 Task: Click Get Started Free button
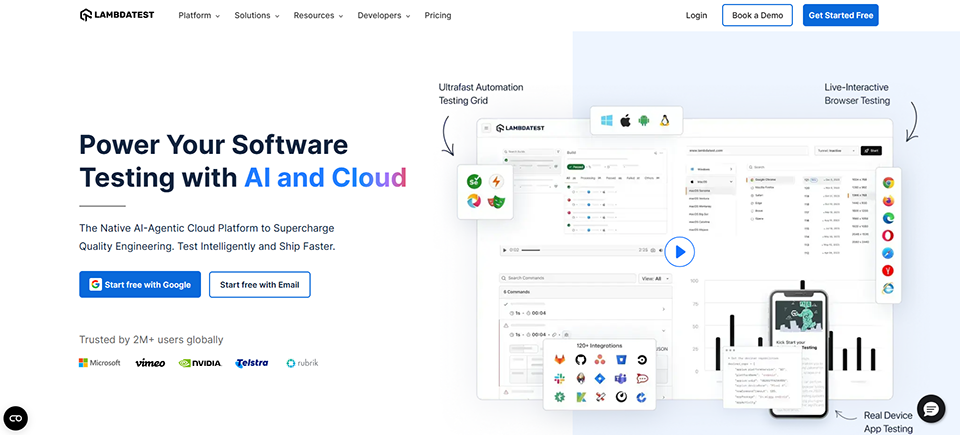coord(841,15)
